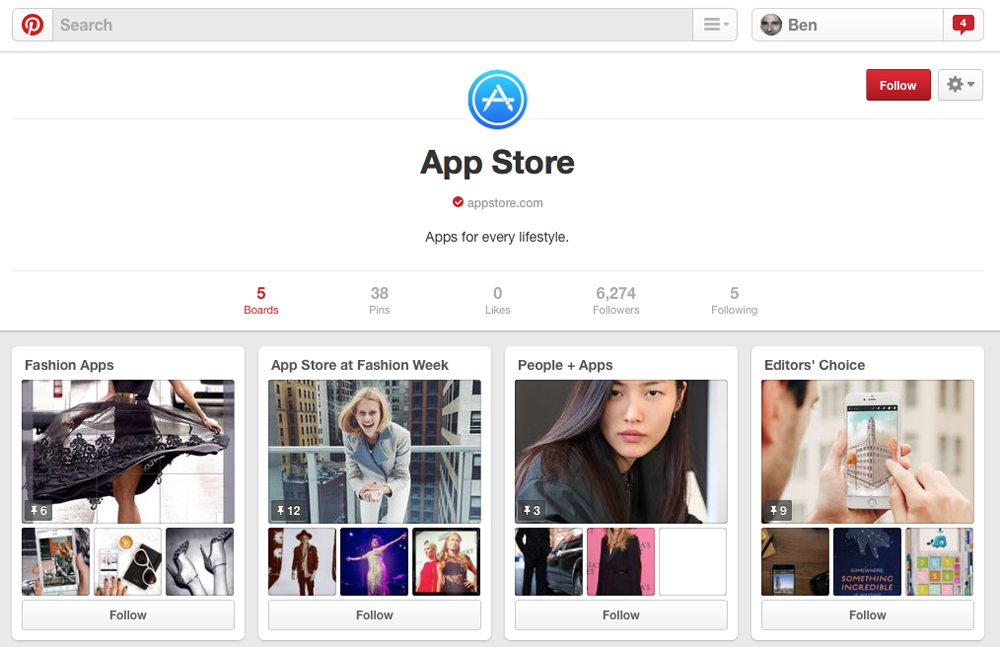
Task: Click the Pinterest logo icon
Action: [x=31, y=23]
